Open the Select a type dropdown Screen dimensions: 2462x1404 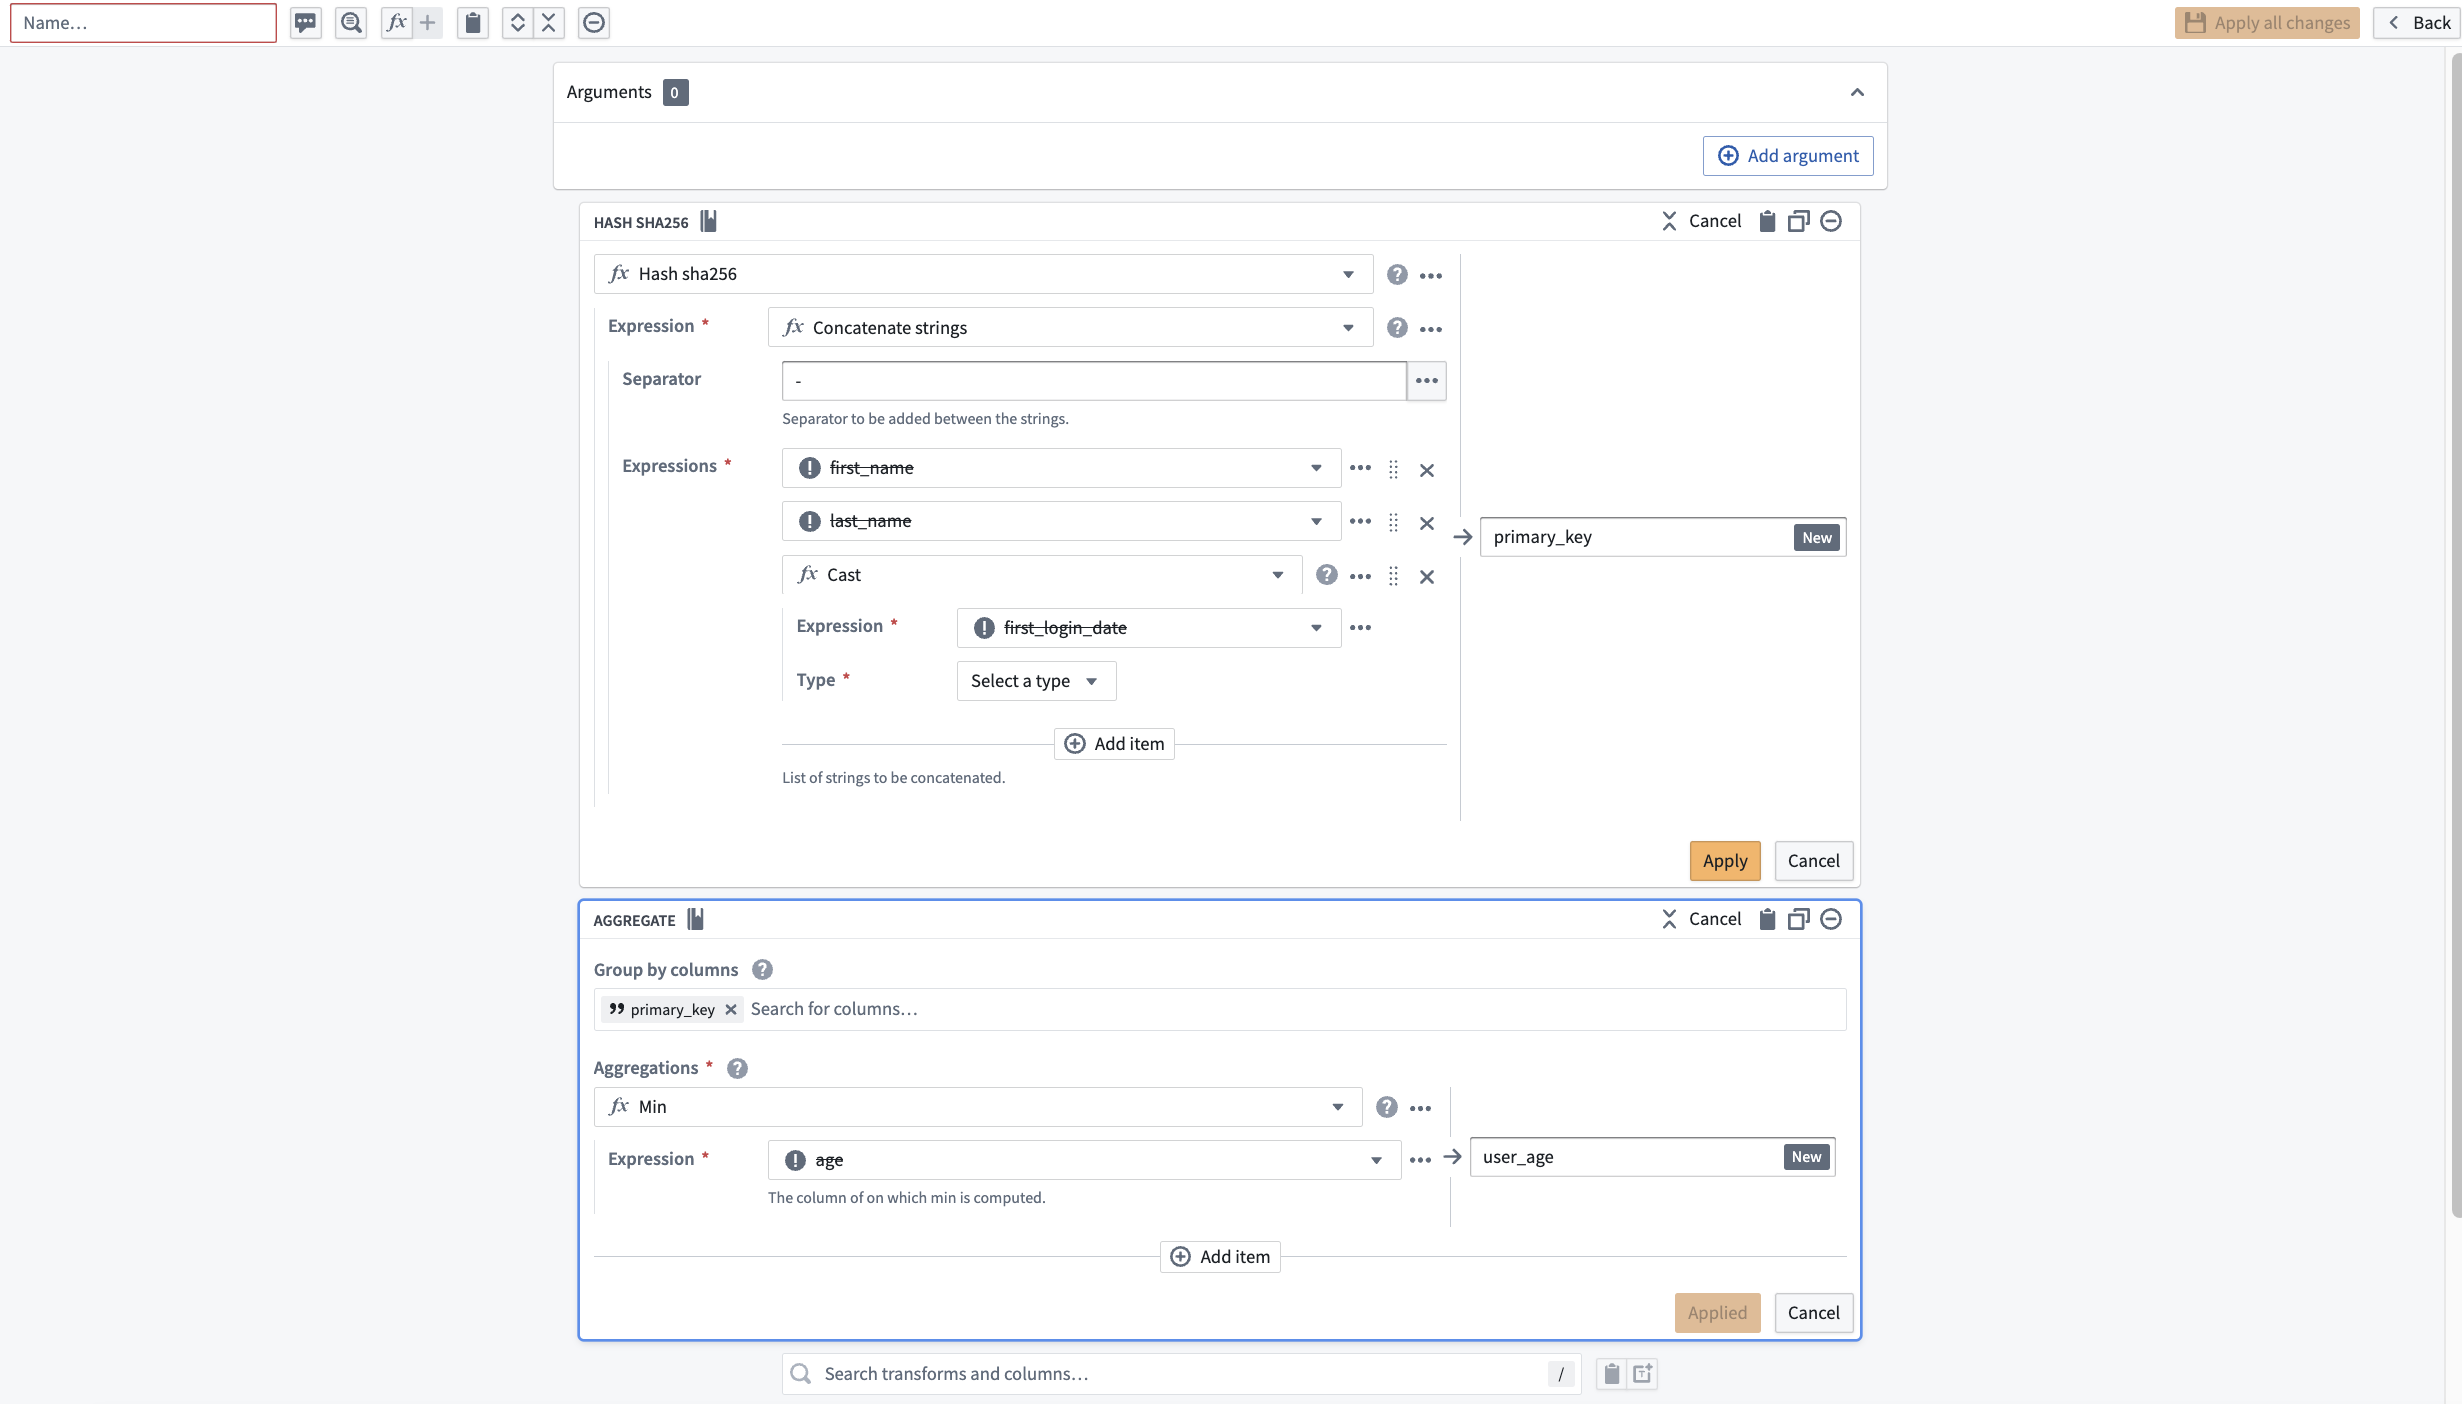click(x=1036, y=681)
